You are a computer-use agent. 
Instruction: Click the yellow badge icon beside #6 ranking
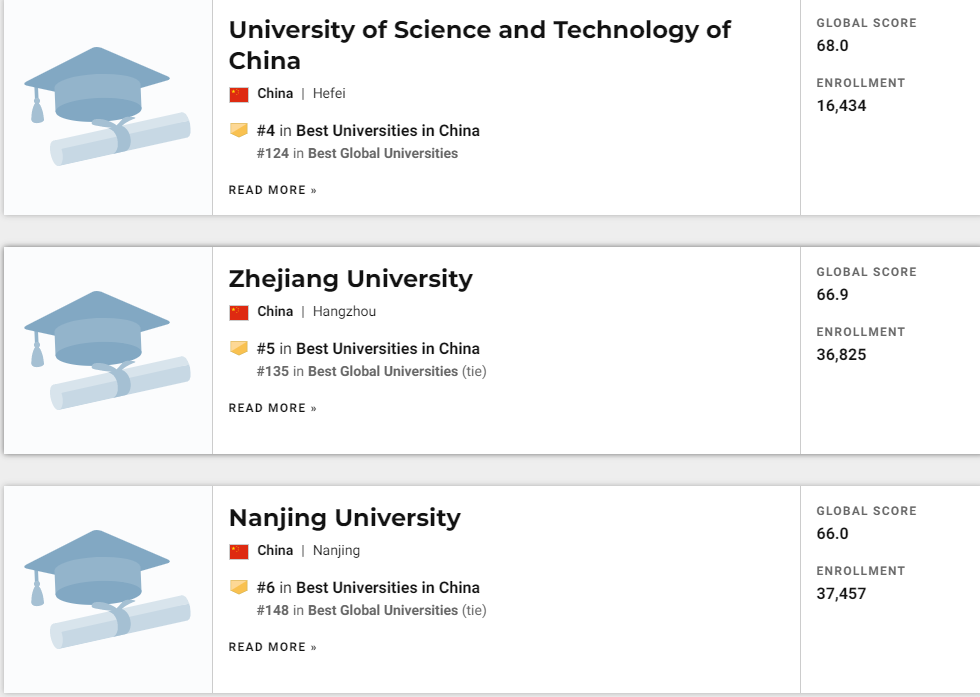[239, 587]
